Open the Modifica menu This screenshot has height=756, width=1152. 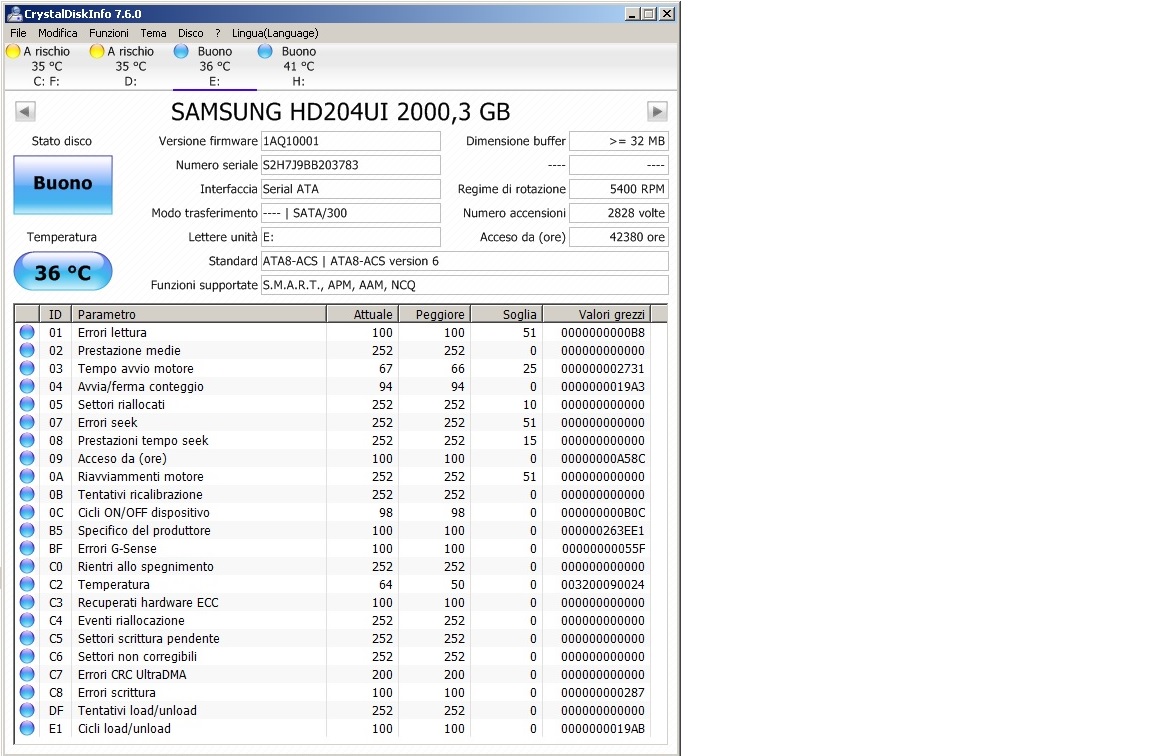(58, 33)
